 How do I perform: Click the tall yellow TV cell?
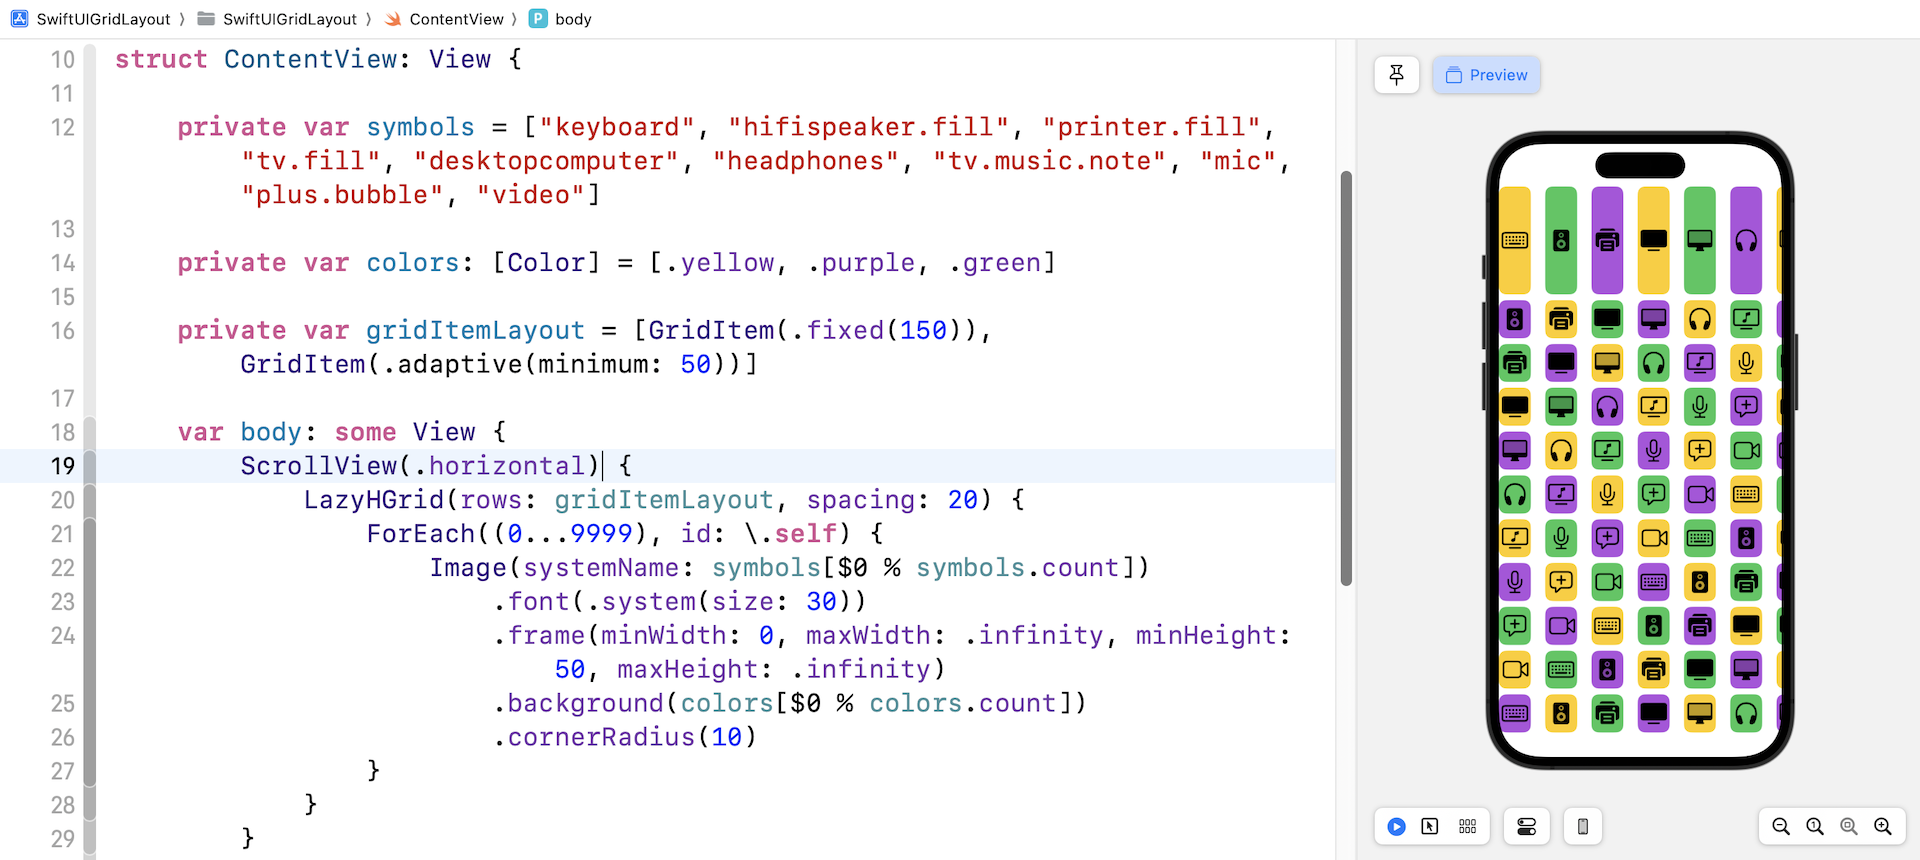click(x=1654, y=240)
